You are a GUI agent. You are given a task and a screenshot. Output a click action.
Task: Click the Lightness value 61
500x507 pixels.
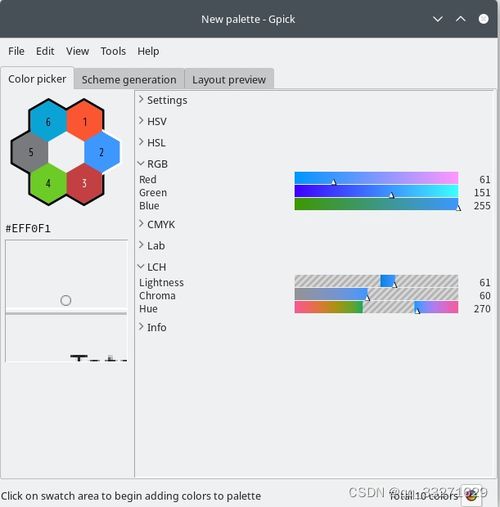[x=485, y=283]
